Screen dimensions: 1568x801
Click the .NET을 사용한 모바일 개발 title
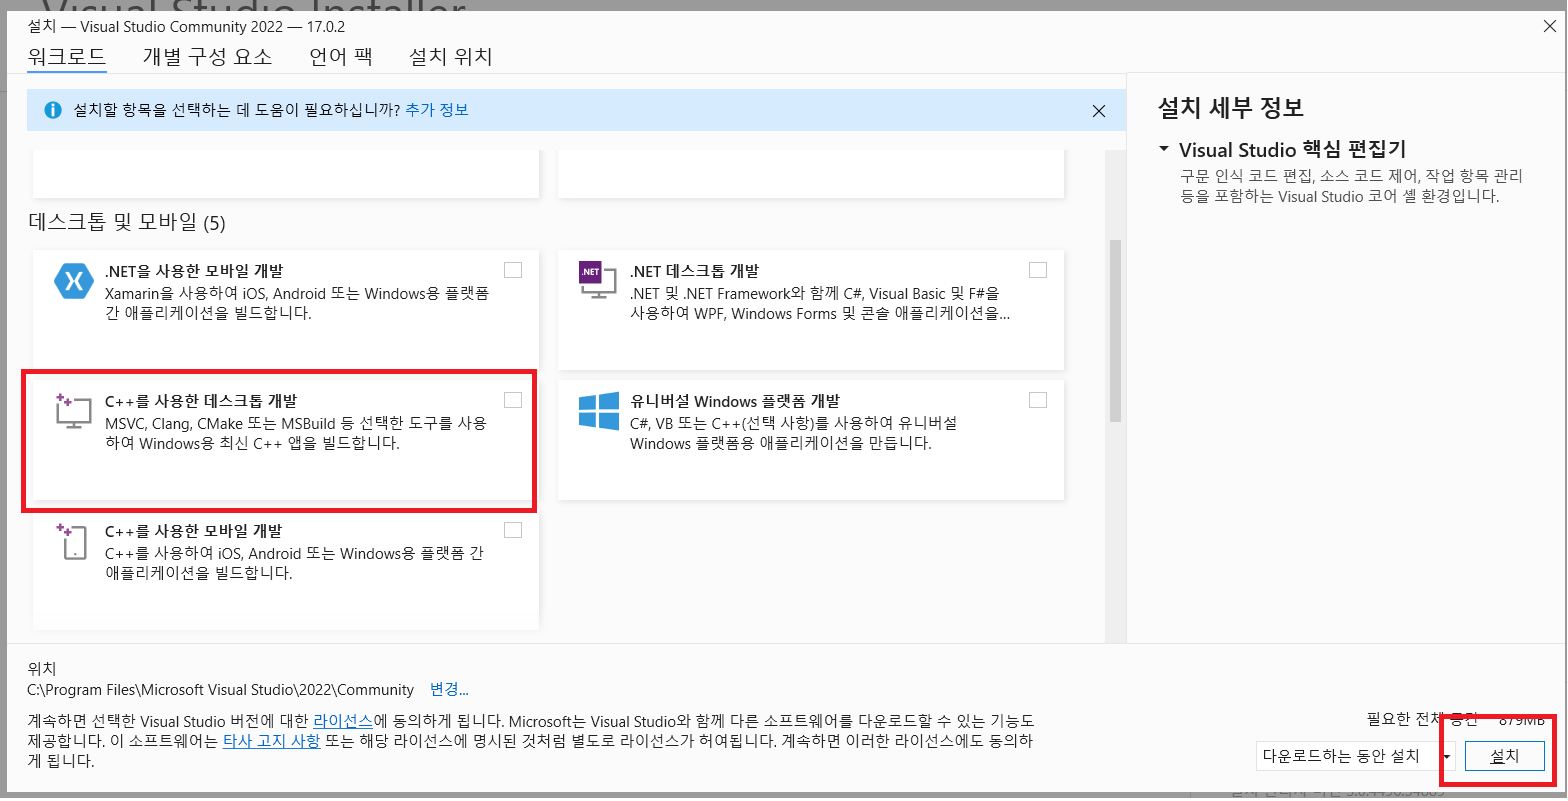pyautogui.click(x=194, y=271)
